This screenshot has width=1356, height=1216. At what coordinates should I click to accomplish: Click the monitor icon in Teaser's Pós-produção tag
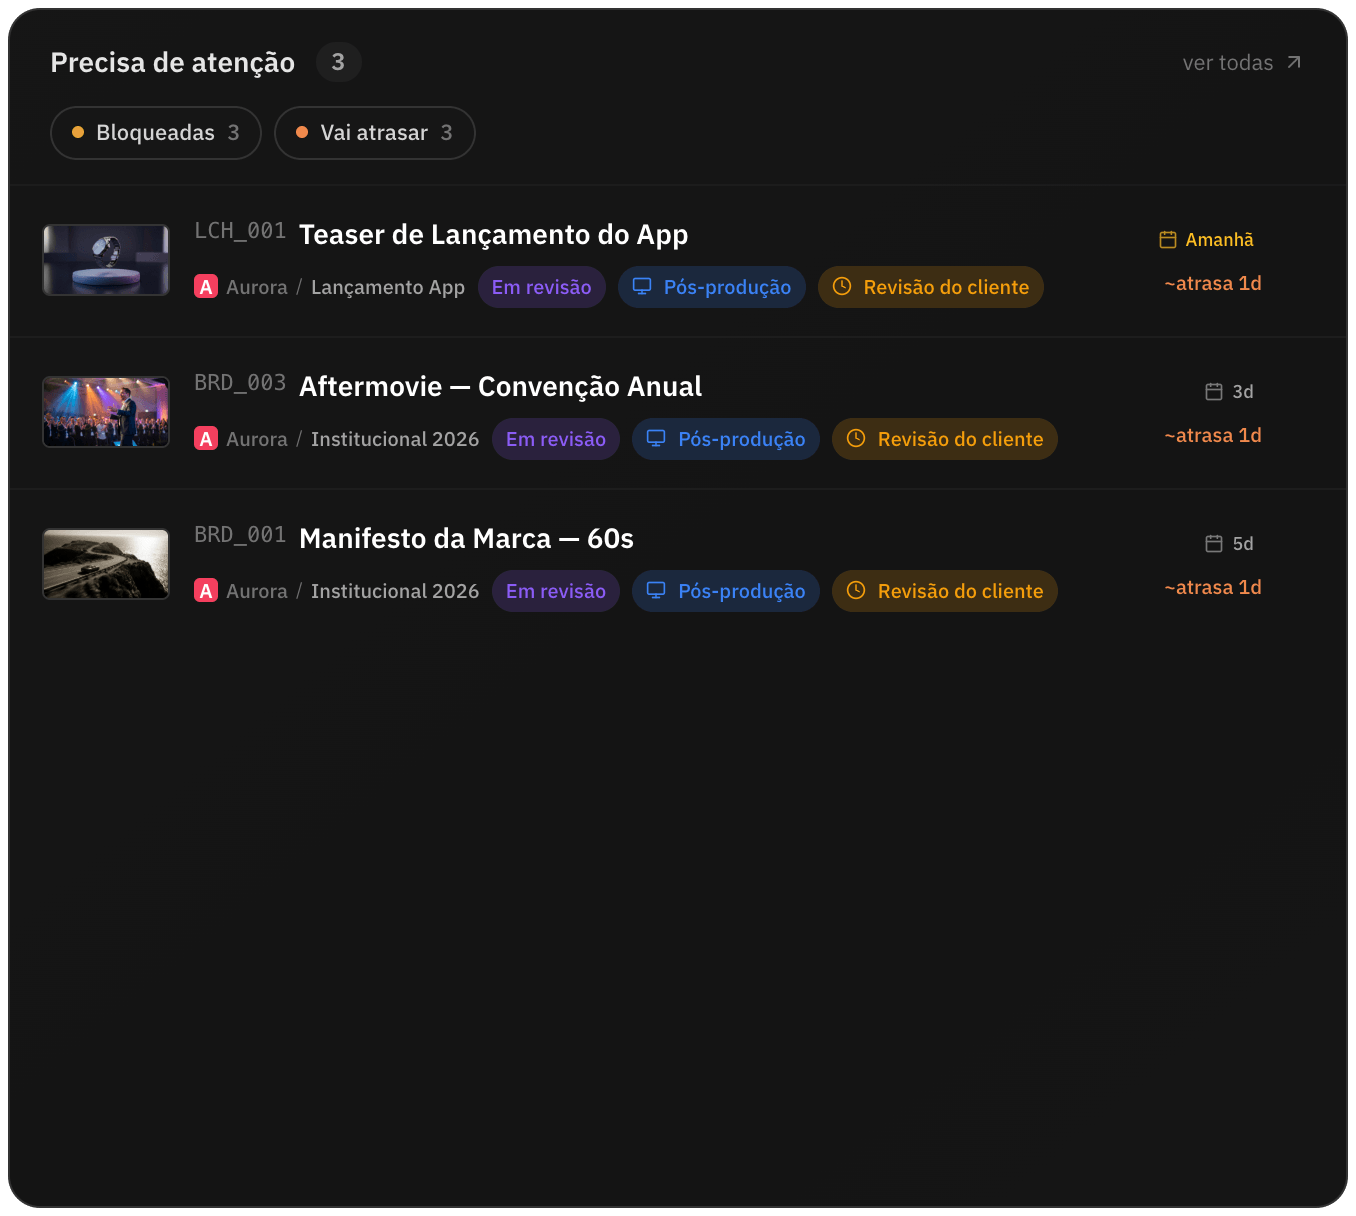tap(642, 286)
